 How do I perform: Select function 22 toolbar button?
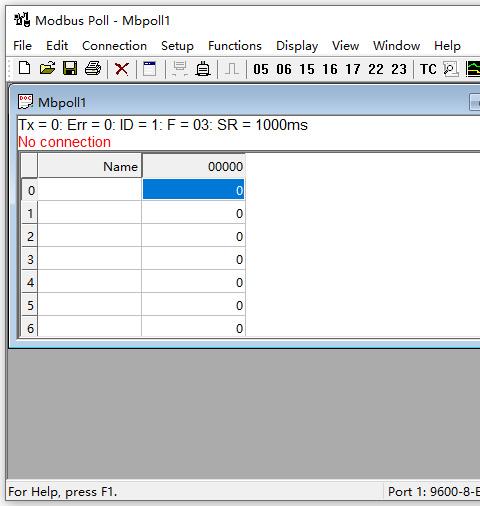click(376, 69)
